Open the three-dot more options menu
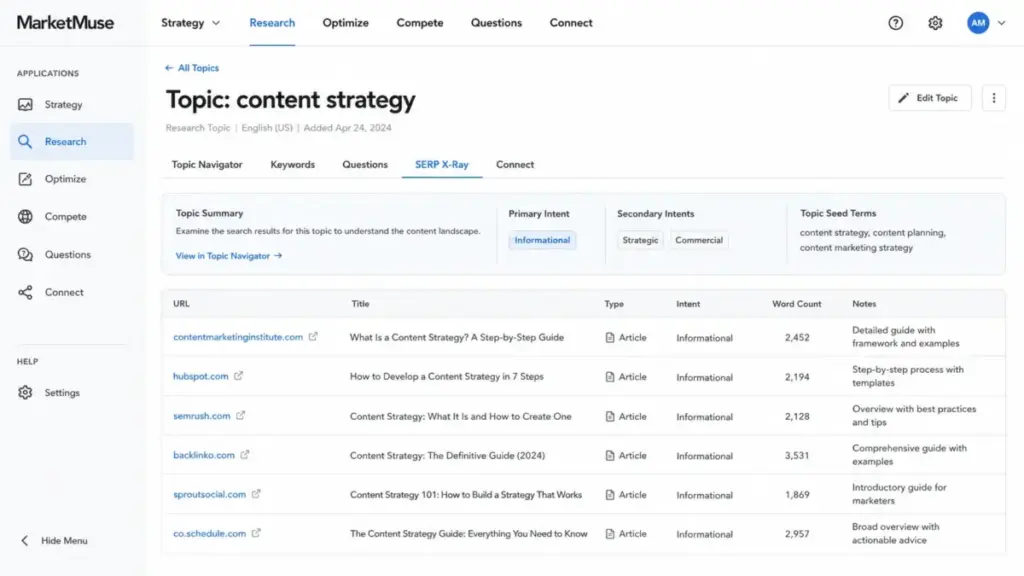 click(993, 98)
